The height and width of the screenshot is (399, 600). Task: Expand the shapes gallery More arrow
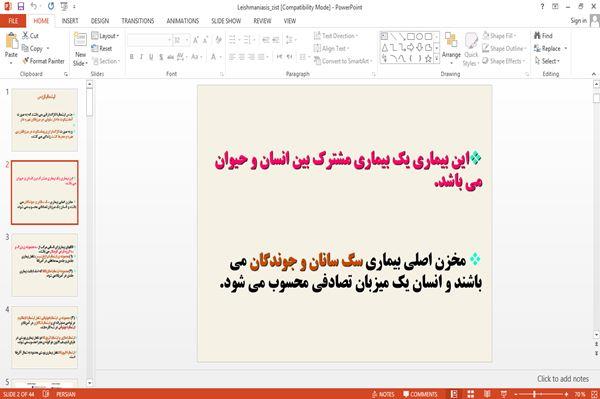(436, 59)
